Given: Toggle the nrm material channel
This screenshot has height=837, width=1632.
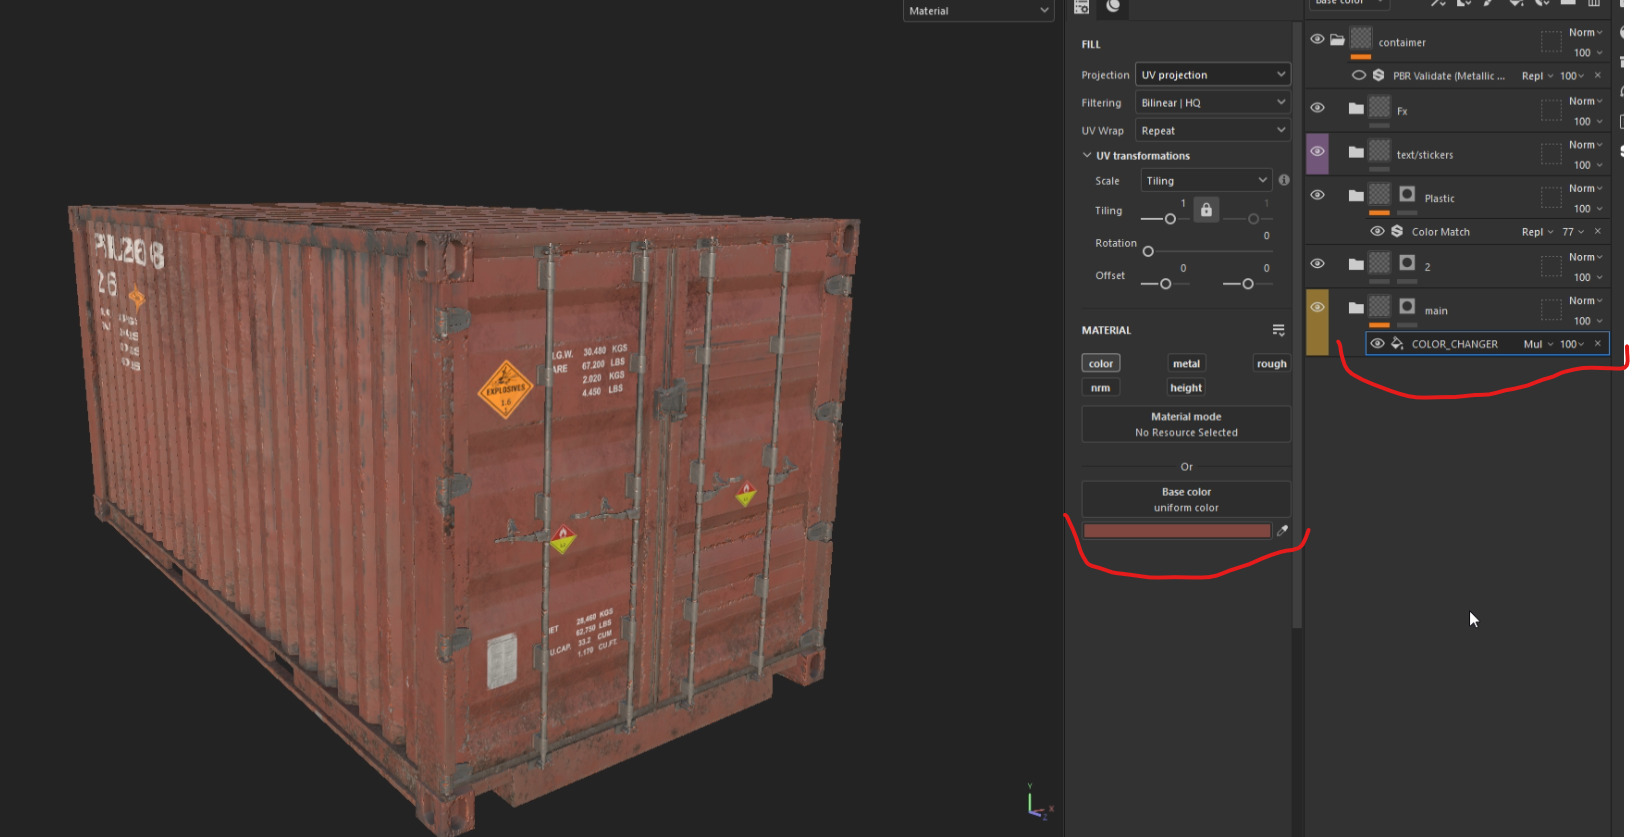Looking at the screenshot, I should pyautogui.click(x=1101, y=387).
